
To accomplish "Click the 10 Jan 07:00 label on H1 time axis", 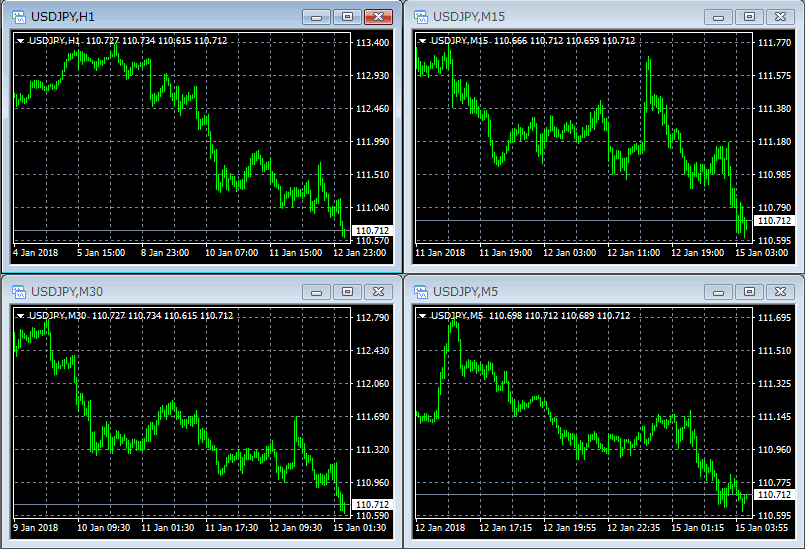I will [232, 253].
